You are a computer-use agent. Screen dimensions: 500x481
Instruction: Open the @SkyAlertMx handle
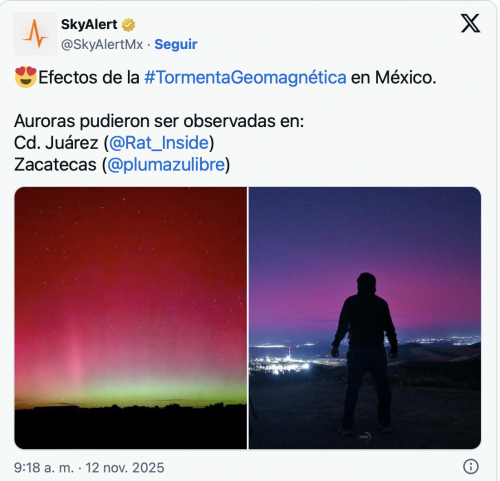point(102,44)
